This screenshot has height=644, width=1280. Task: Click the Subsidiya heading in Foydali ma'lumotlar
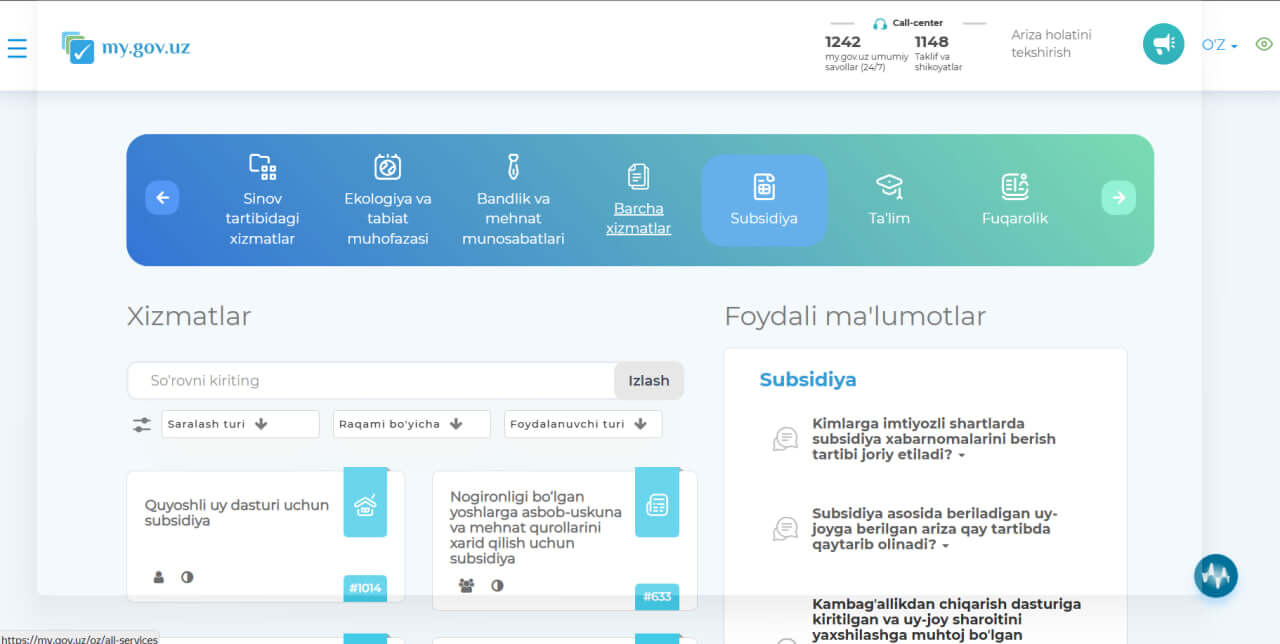808,380
